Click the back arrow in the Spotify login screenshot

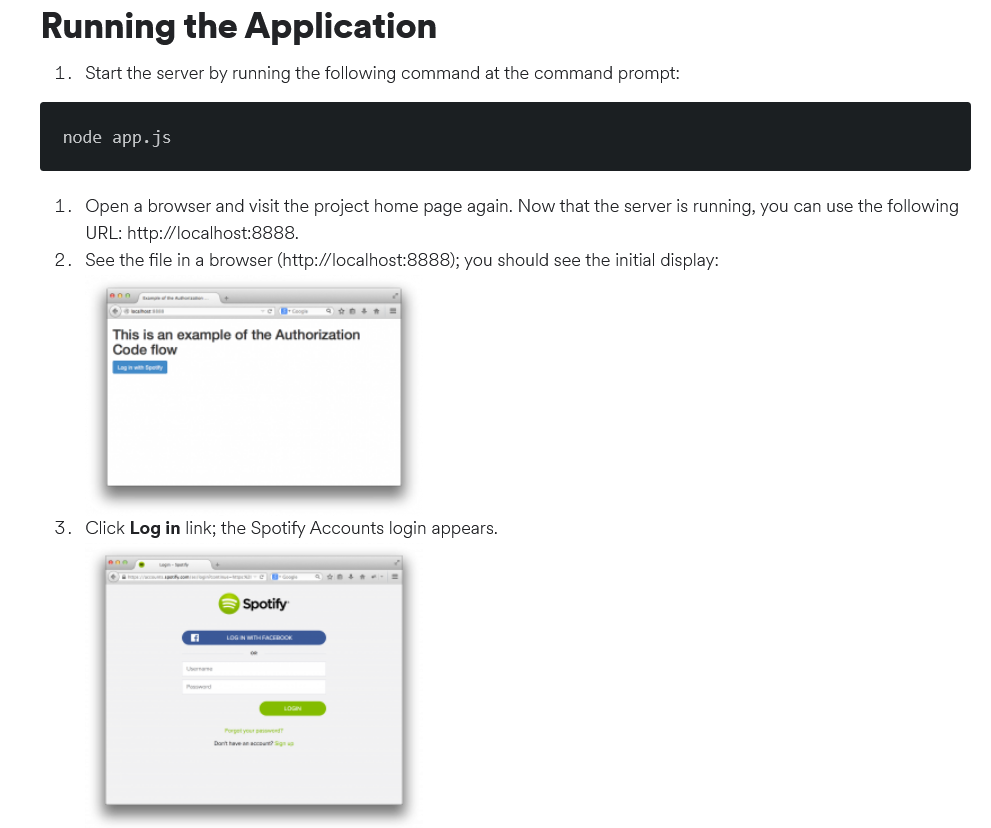pos(113,576)
